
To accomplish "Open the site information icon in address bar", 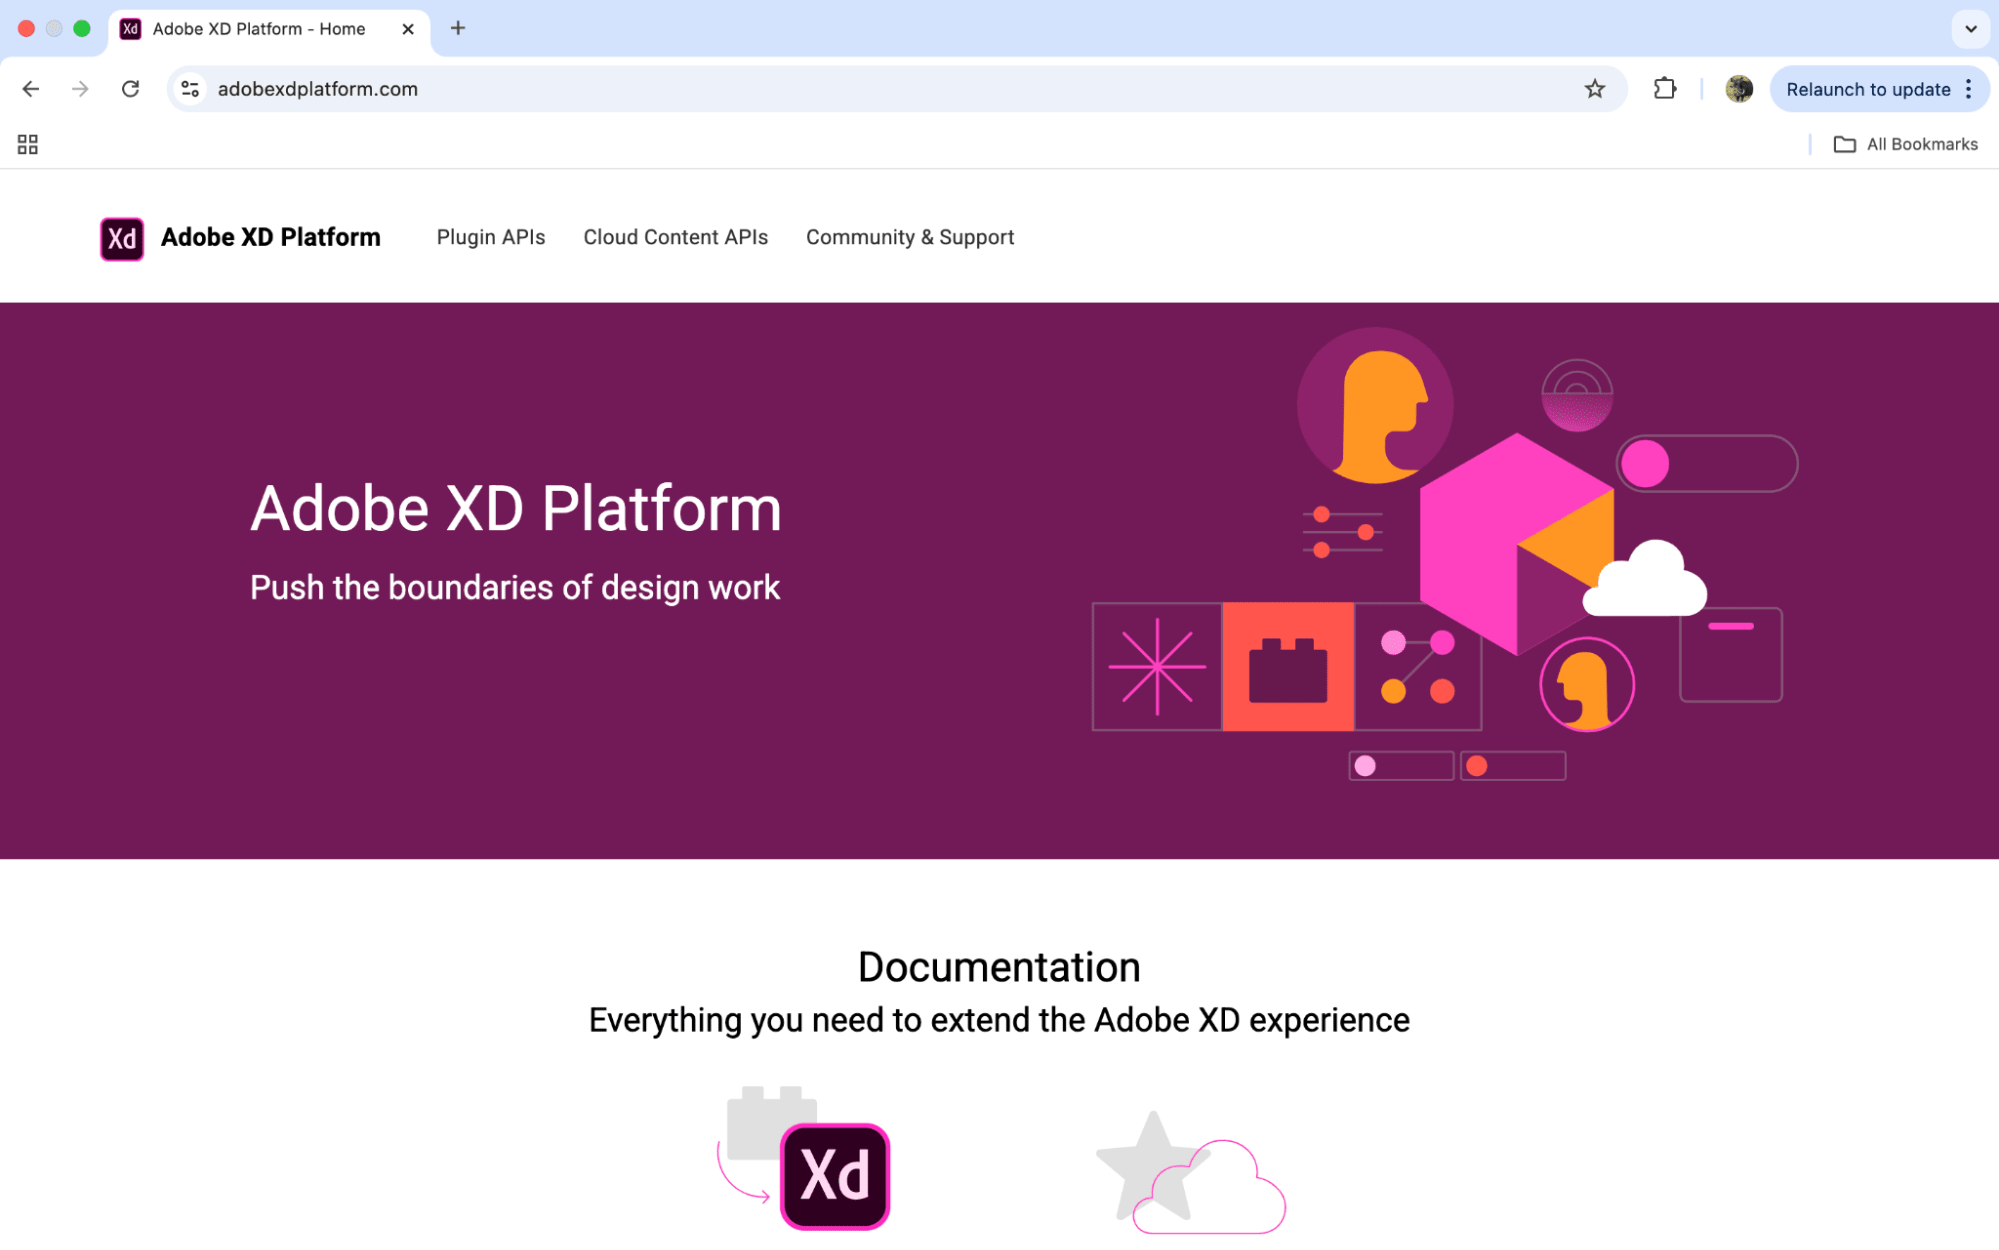I will [x=189, y=89].
